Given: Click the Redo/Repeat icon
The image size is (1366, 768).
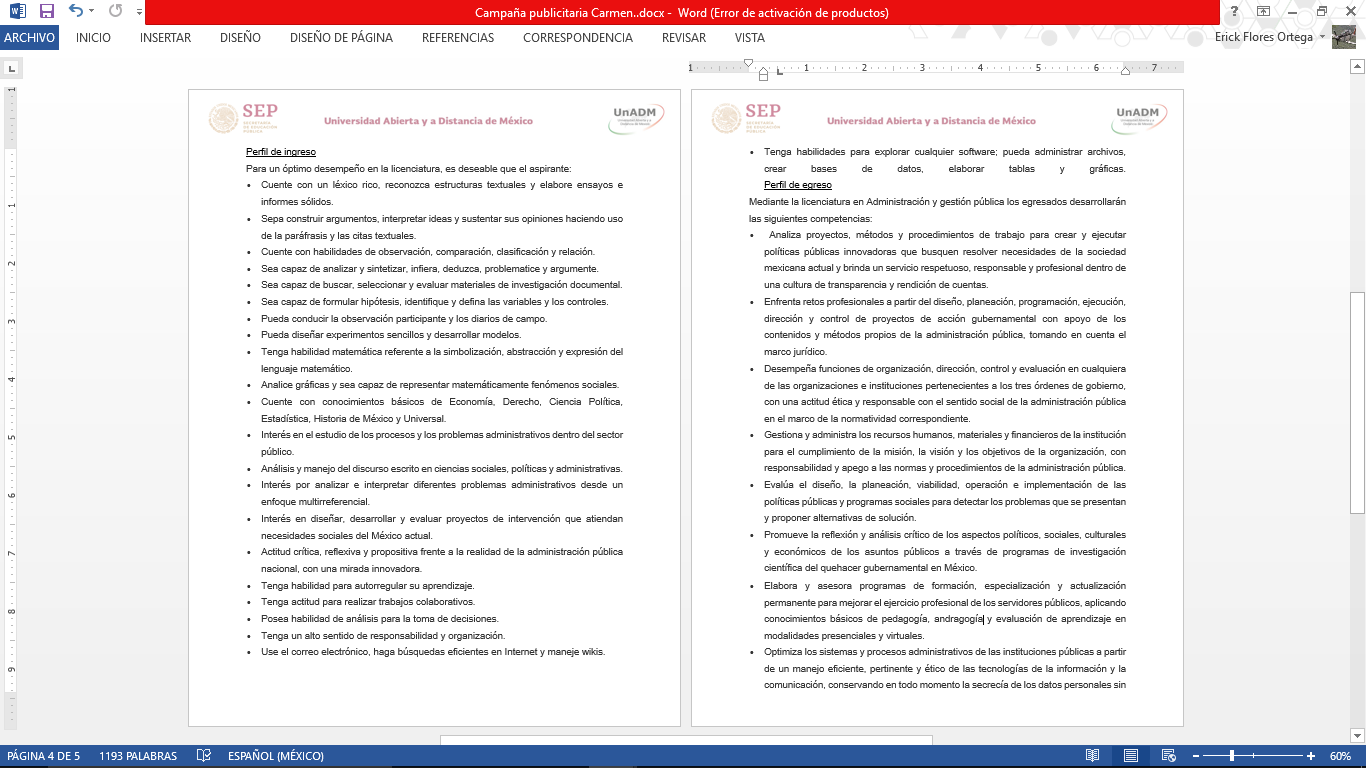Looking at the screenshot, I should (x=114, y=12).
